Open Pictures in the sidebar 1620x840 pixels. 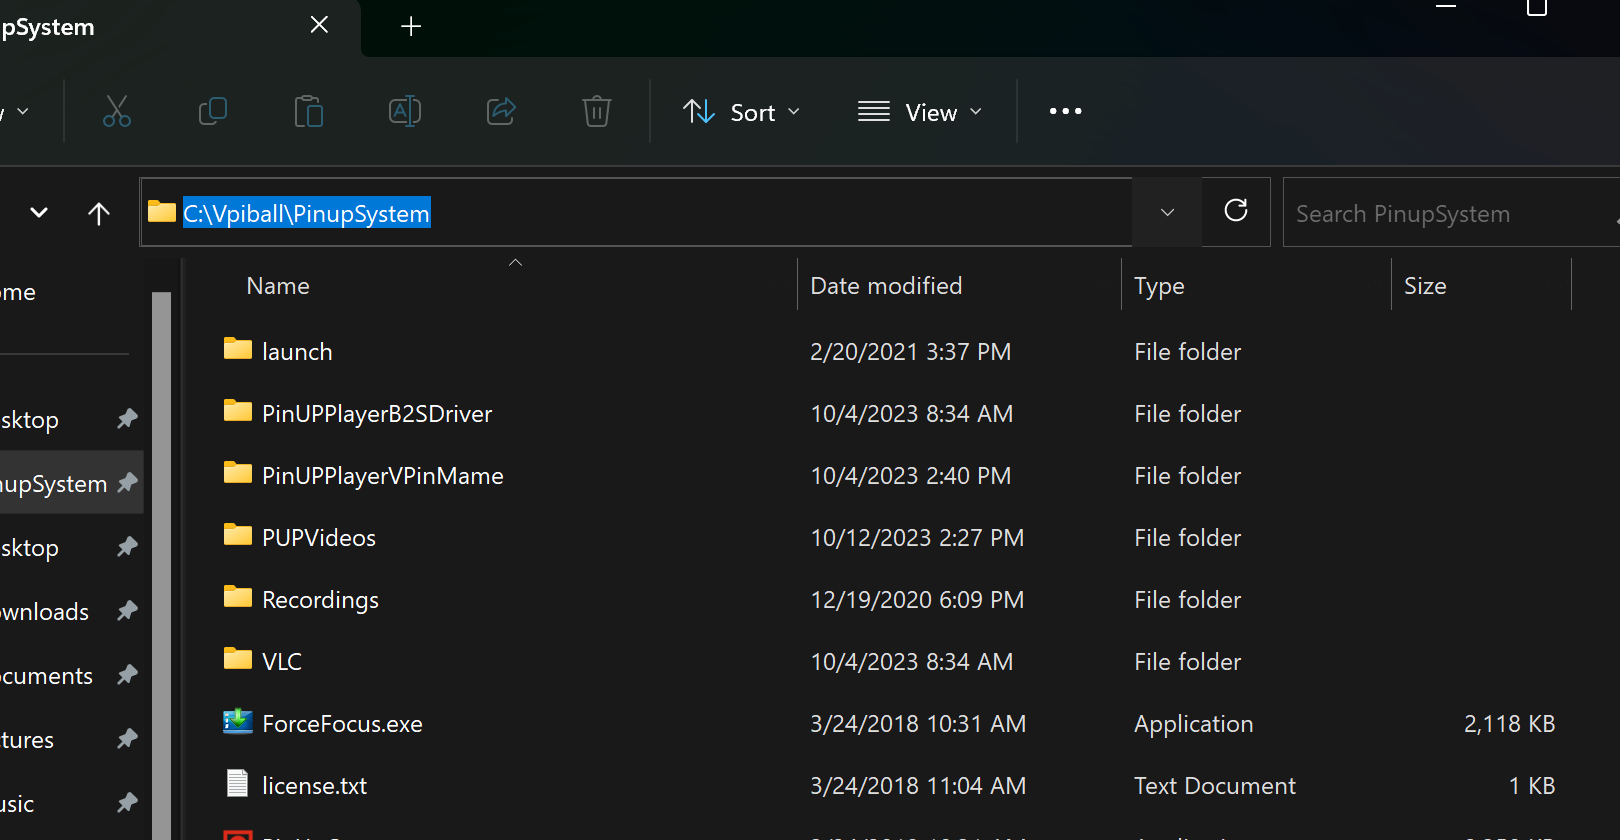pyautogui.click(x=27, y=740)
